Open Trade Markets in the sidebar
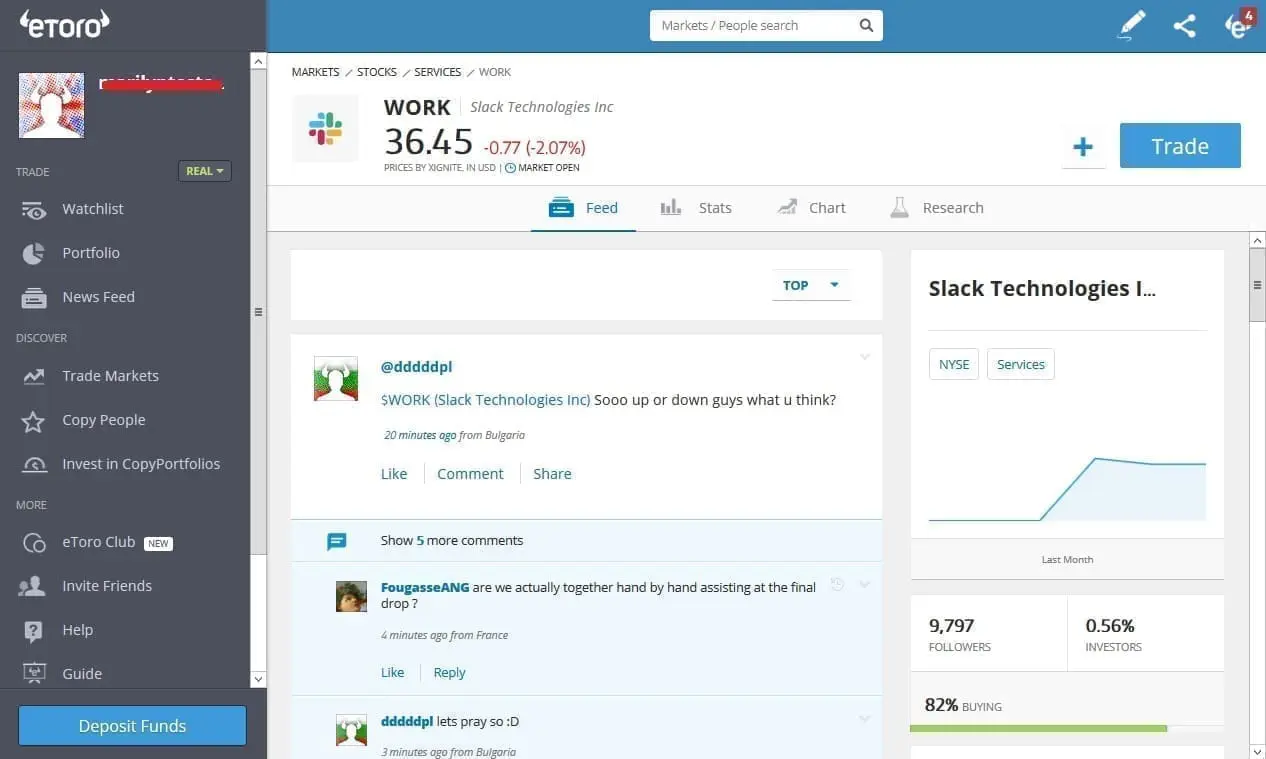 (110, 376)
